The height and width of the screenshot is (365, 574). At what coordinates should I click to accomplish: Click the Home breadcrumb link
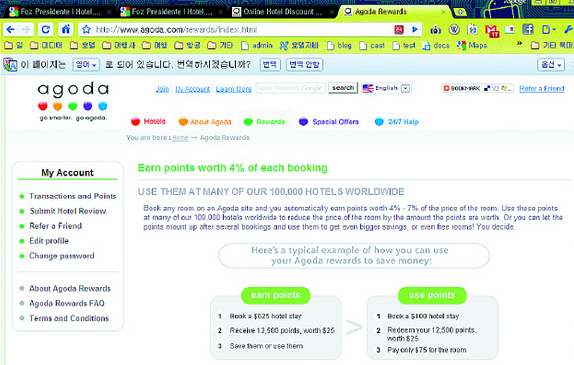180,138
